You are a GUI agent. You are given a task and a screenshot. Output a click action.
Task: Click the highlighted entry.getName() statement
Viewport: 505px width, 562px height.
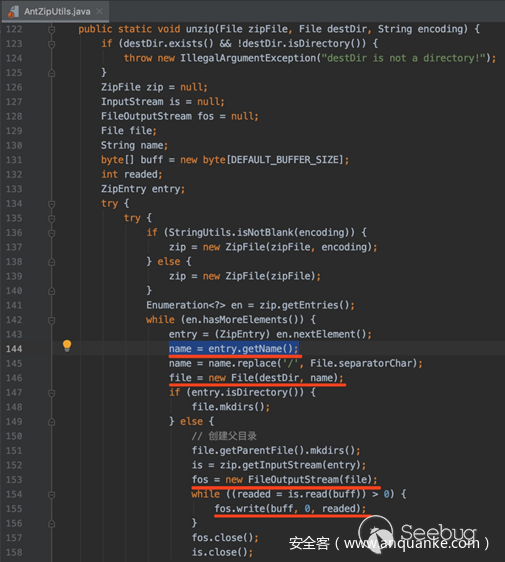coord(234,349)
